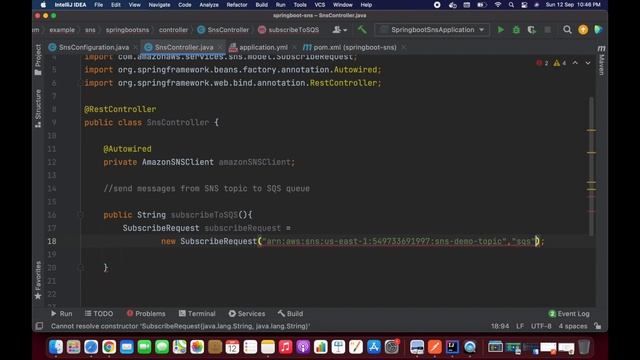Open the Build tool window
Image resolution: width=640 pixels, height=360 pixels.
(x=290, y=313)
